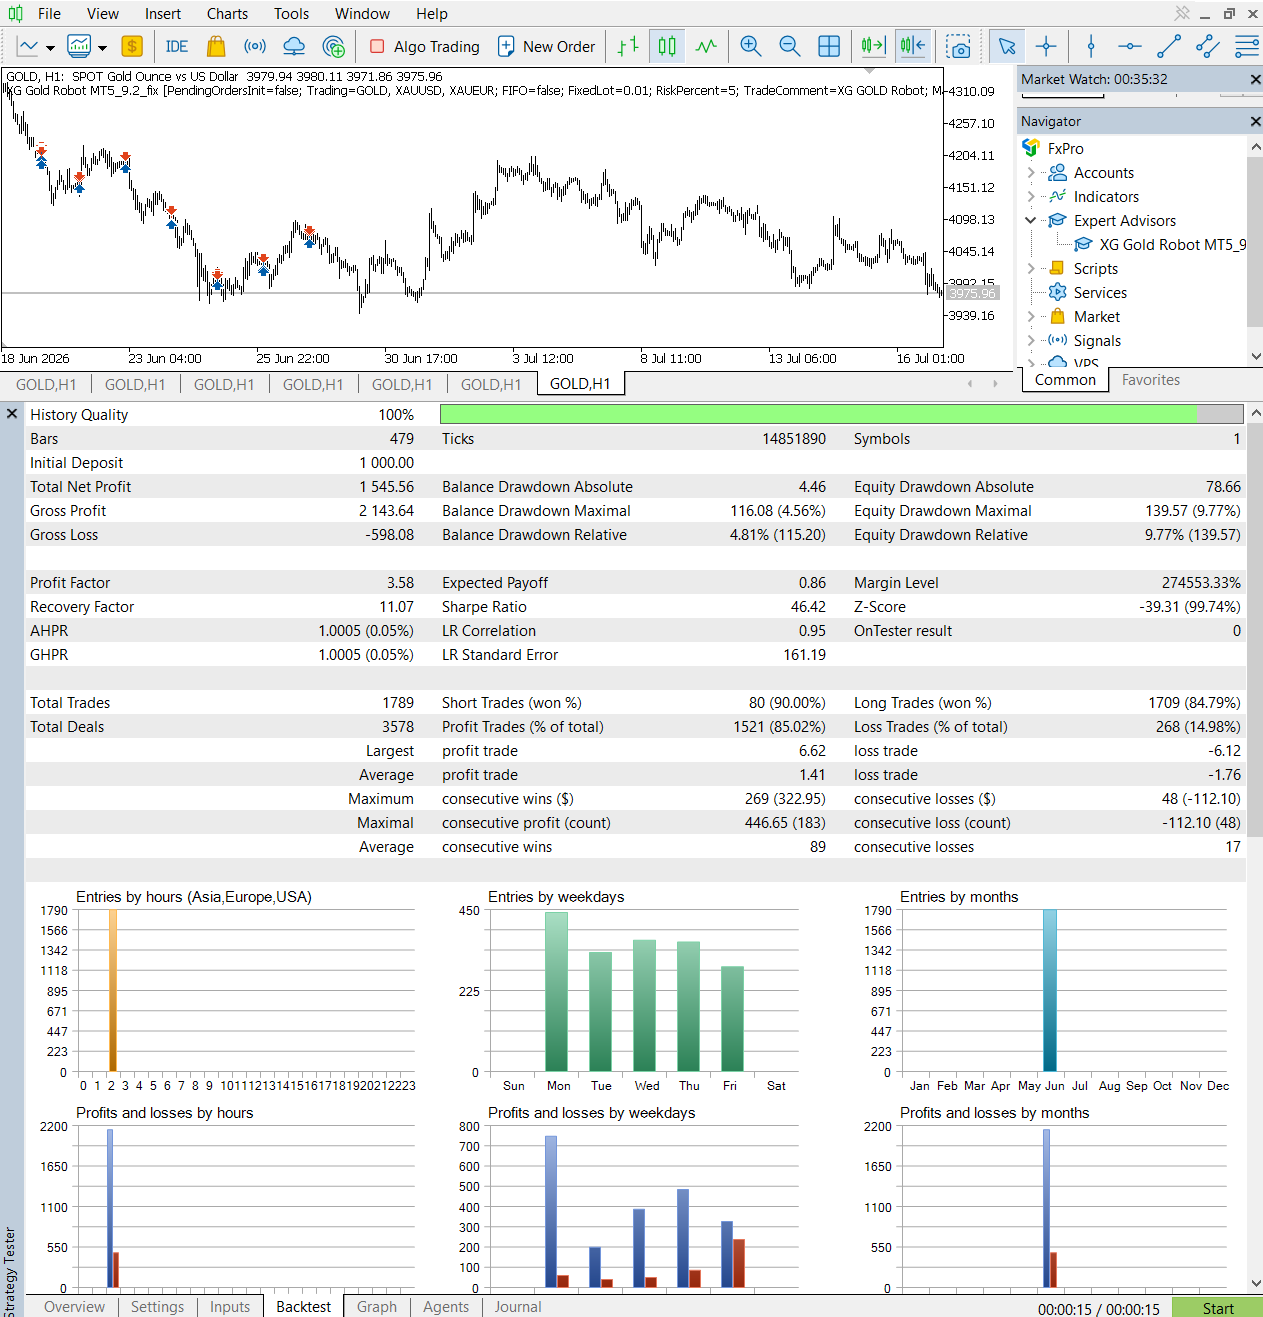Image resolution: width=1263 pixels, height=1317 pixels.
Task: Click the dollar sign trading icon
Action: pos(132,46)
